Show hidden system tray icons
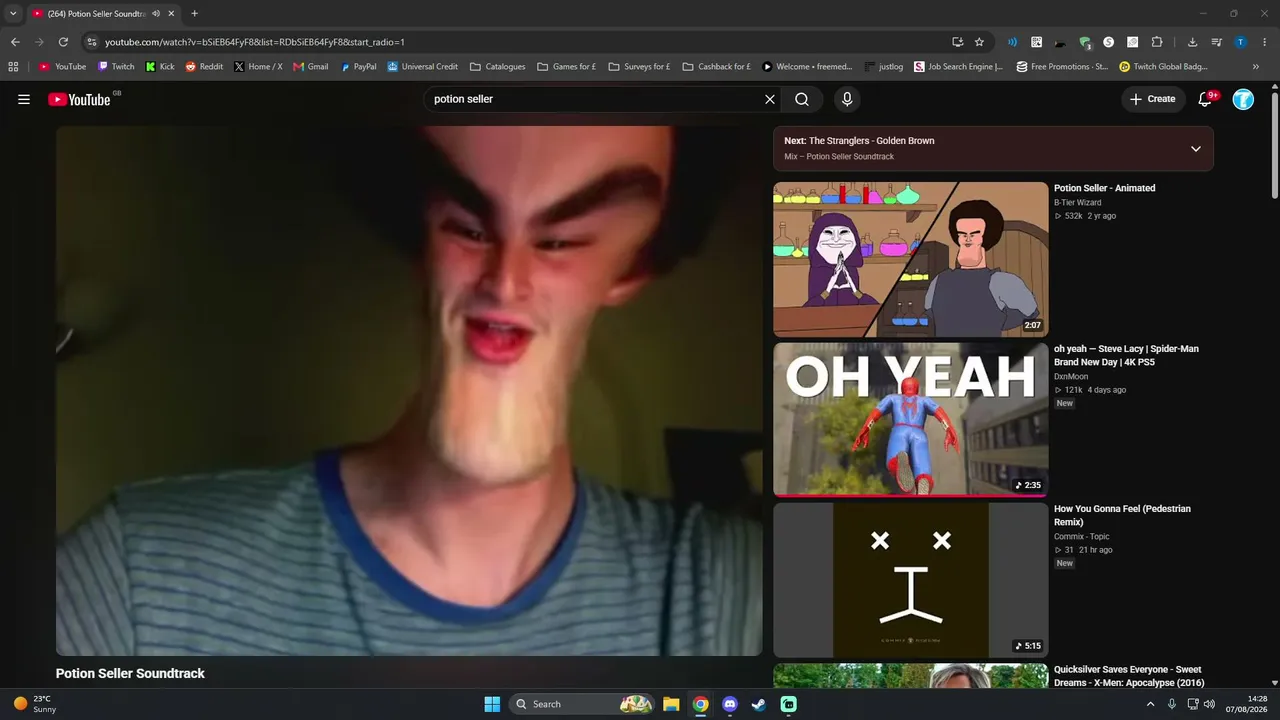Viewport: 1280px width, 720px height. 1150,704
